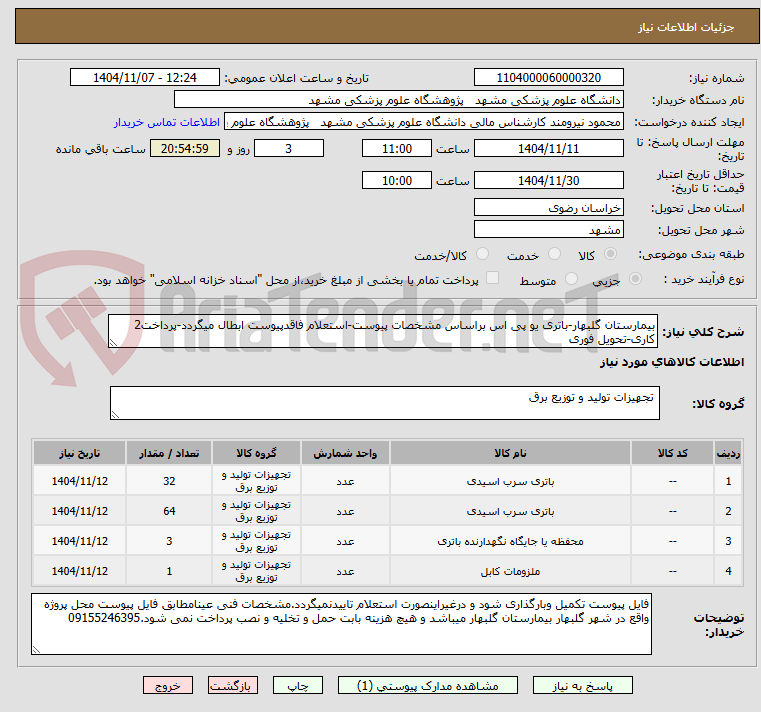The image size is (761, 712).
Task: Click the عدد unit cell in row 2
Action: [x=345, y=511]
